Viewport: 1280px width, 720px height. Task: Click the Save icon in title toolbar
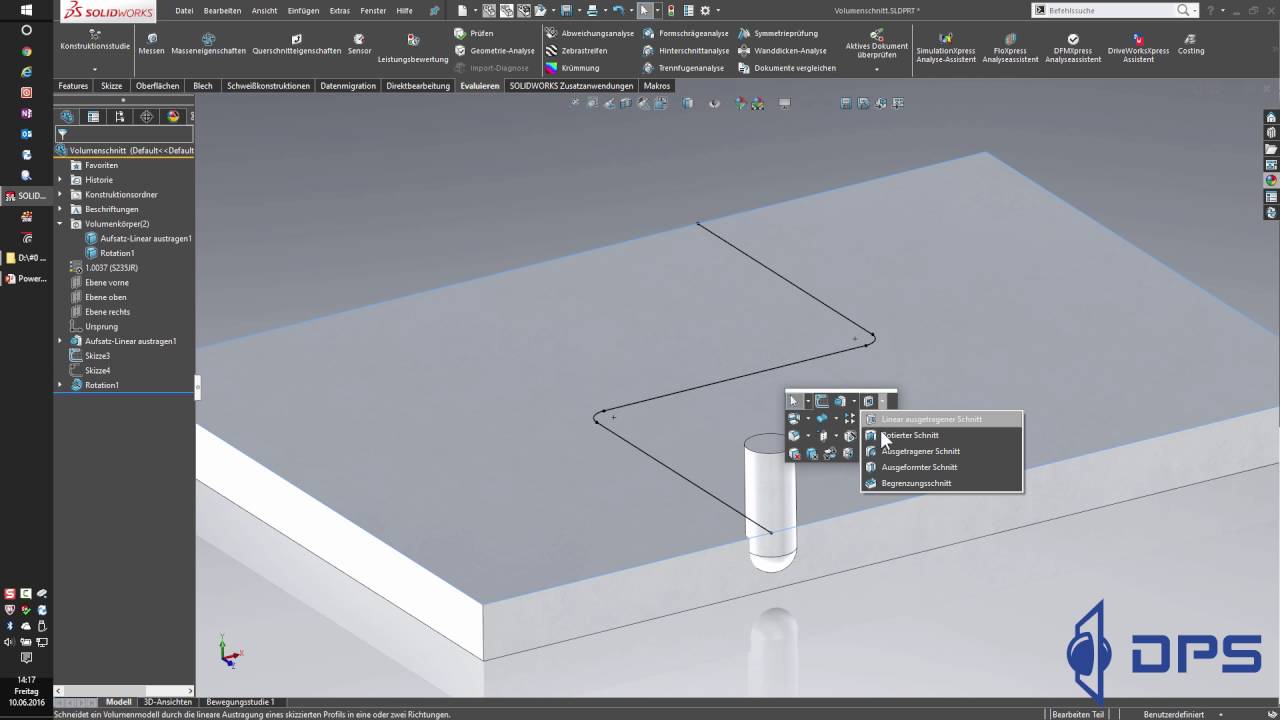tap(566, 10)
